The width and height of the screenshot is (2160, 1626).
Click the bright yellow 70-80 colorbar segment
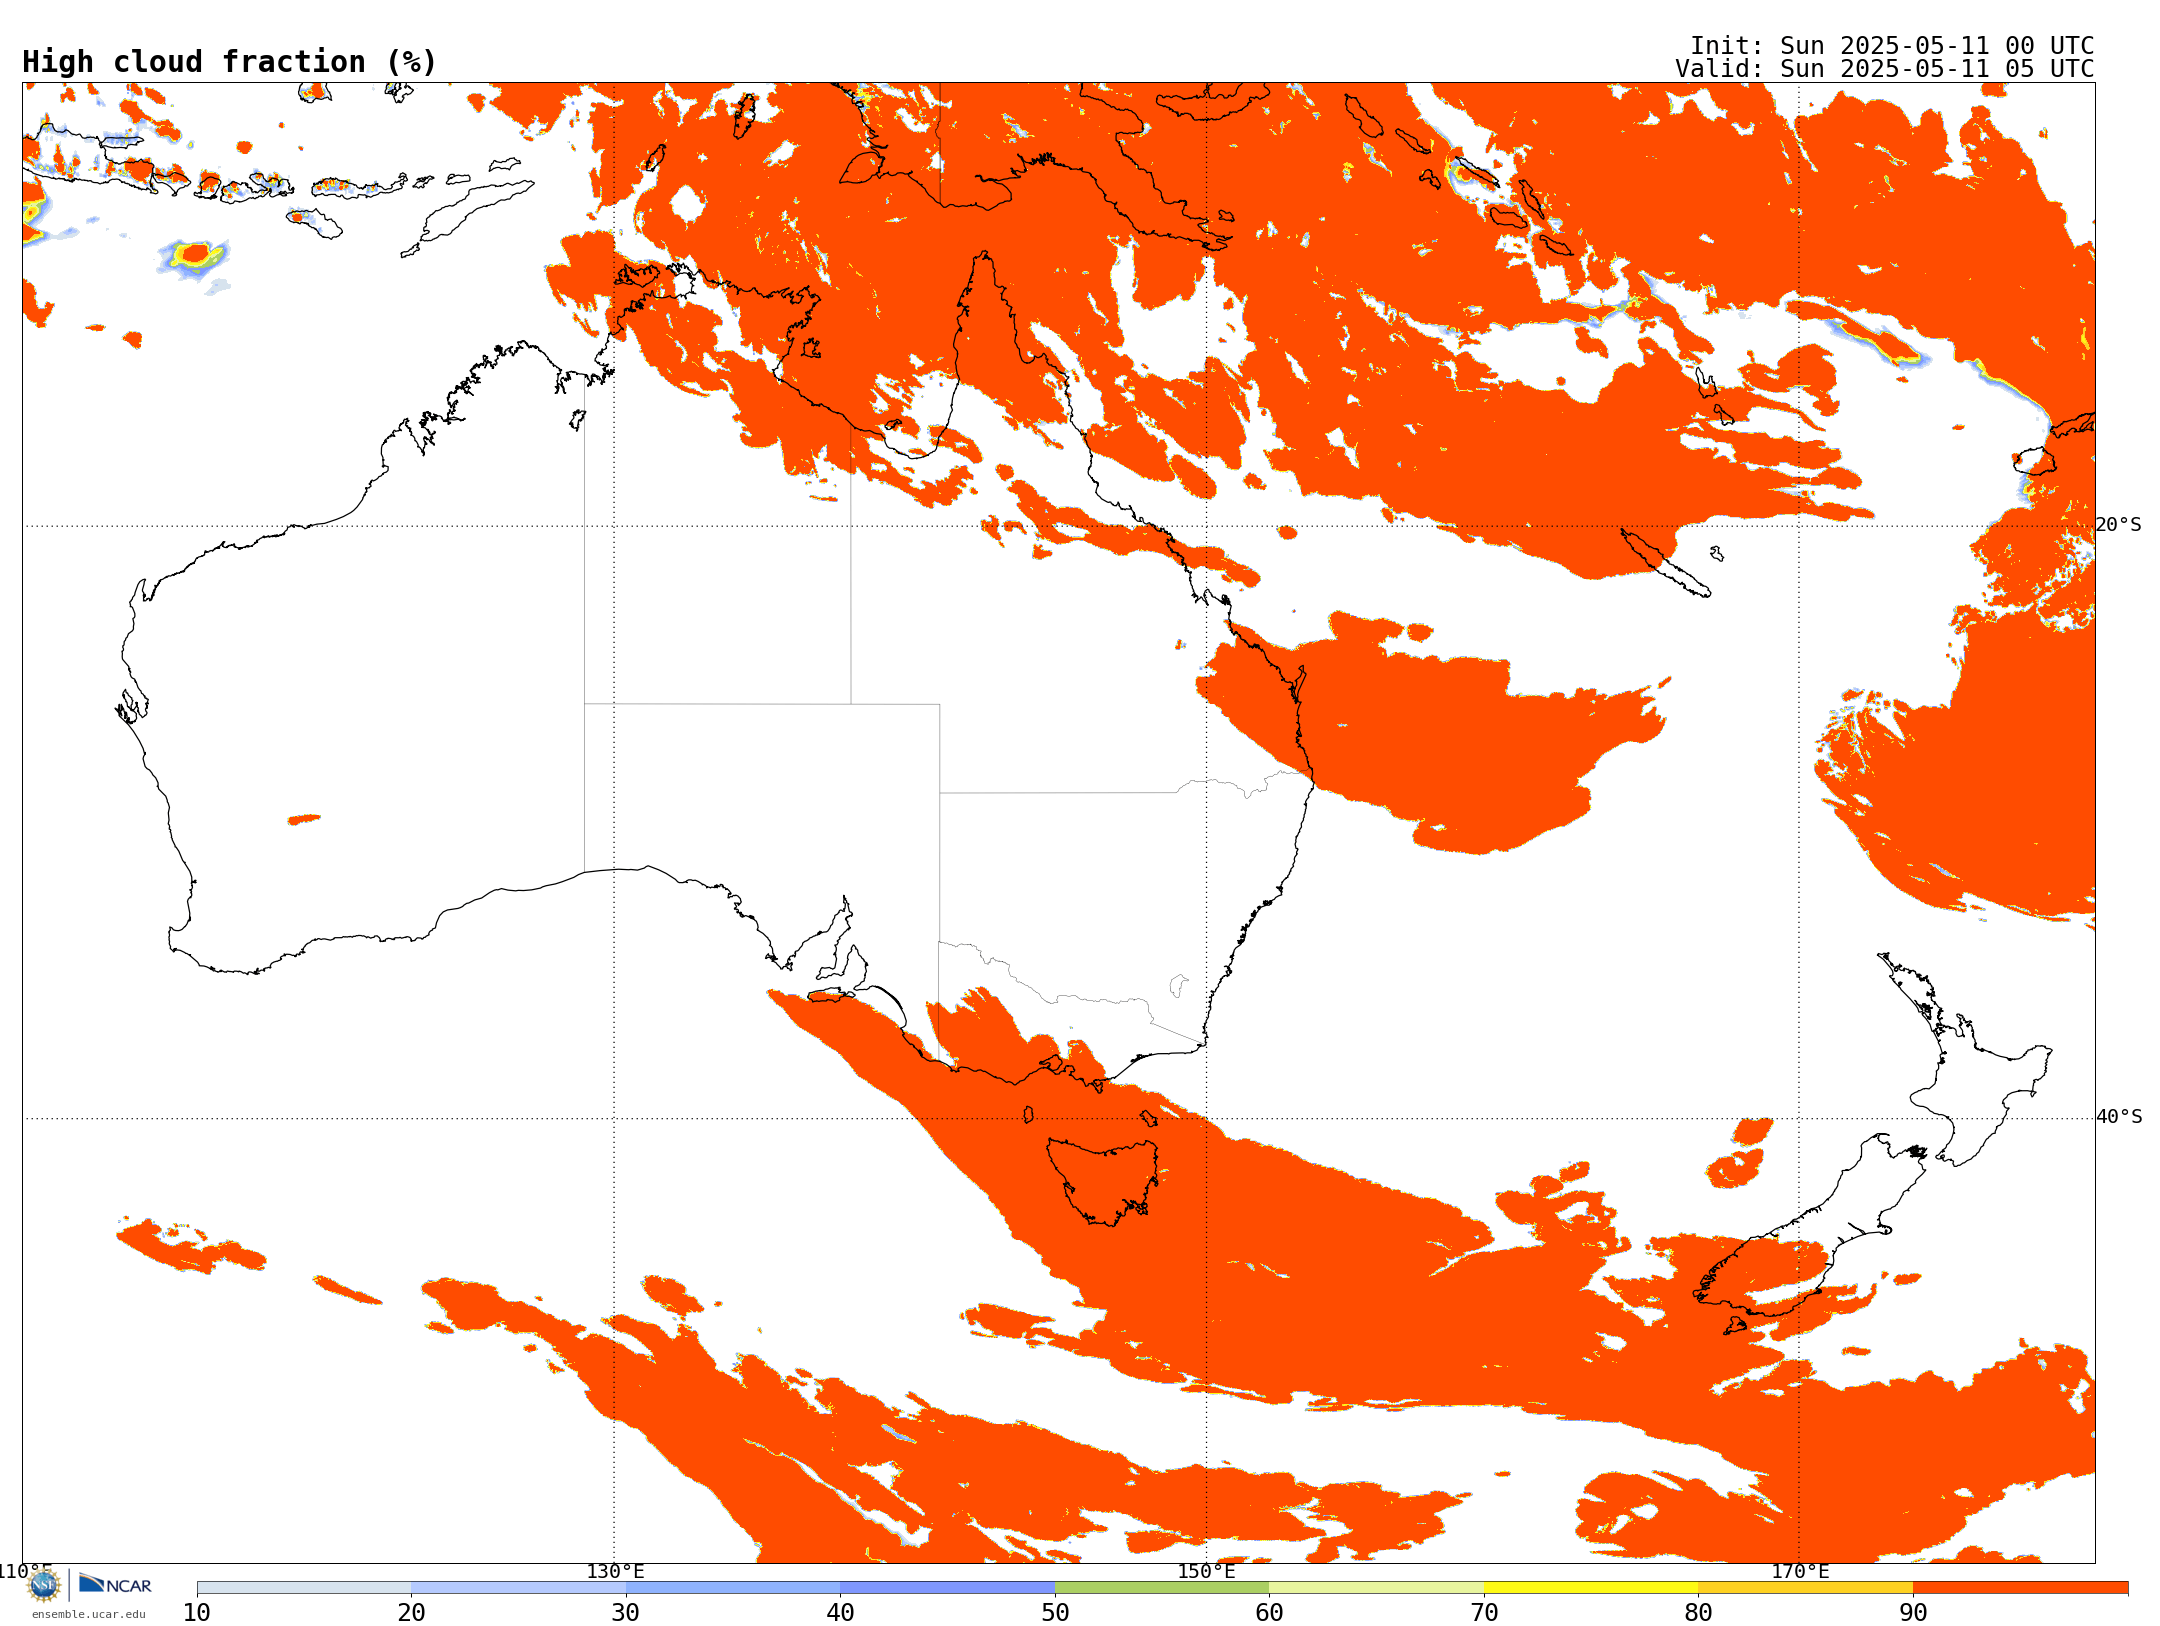click(x=1591, y=1588)
